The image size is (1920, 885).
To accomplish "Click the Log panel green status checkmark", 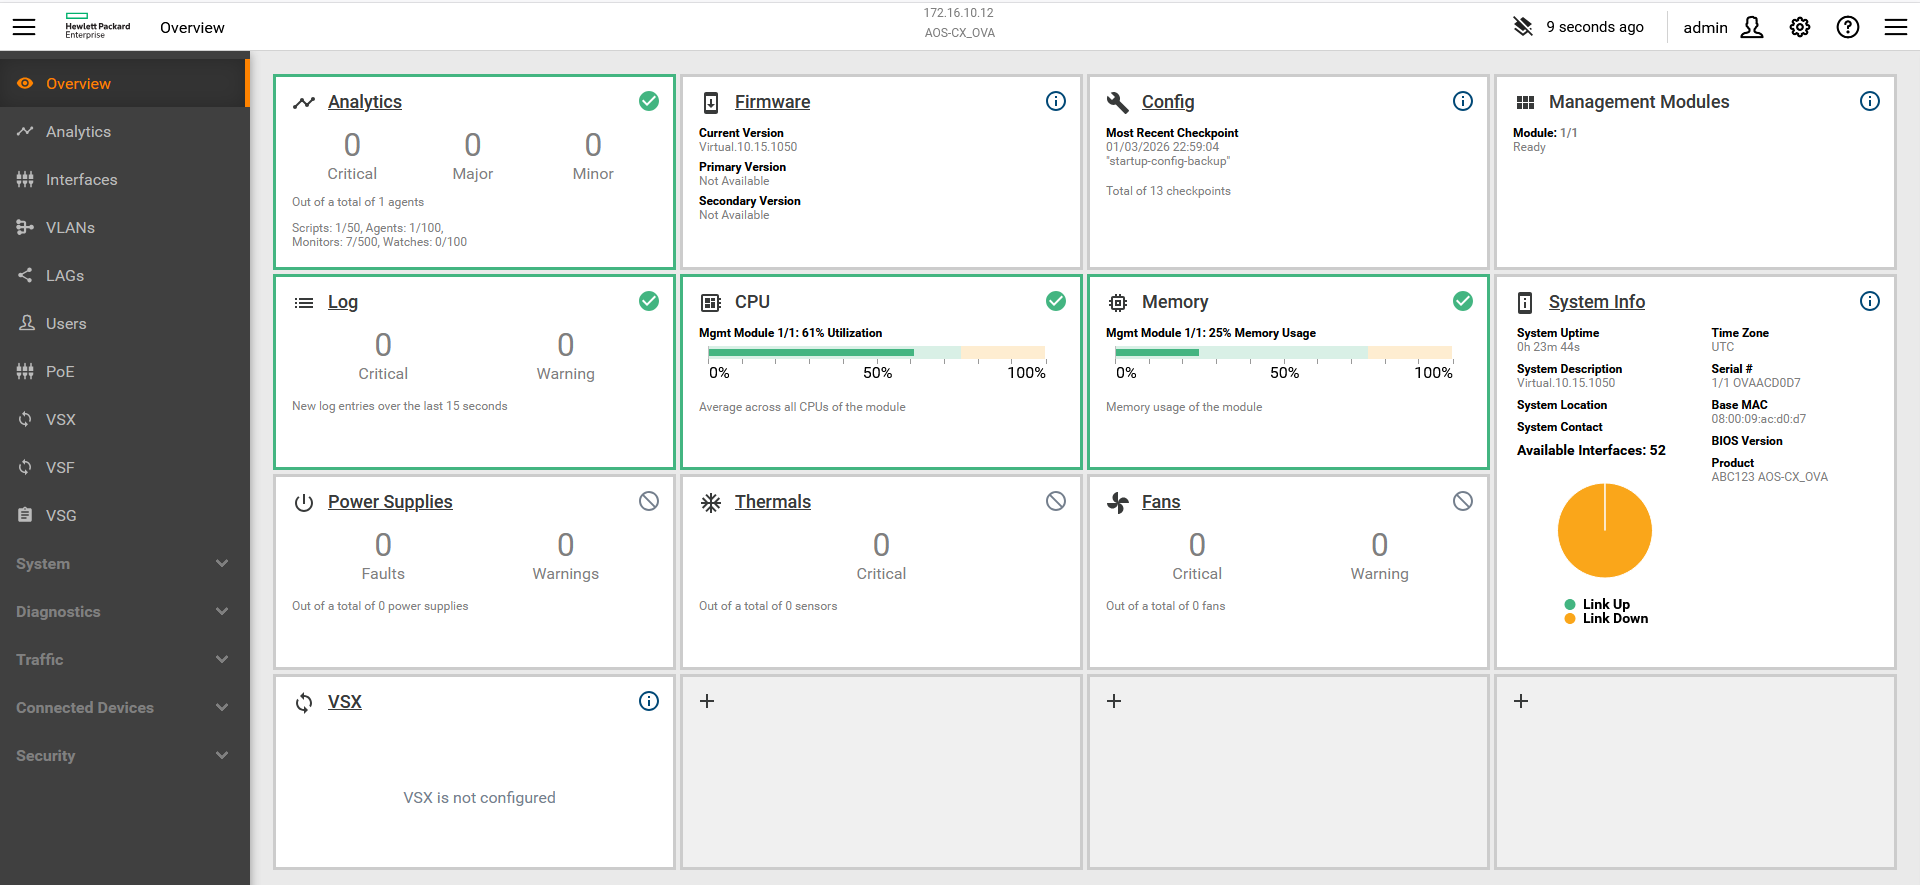I will click(648, 301).
